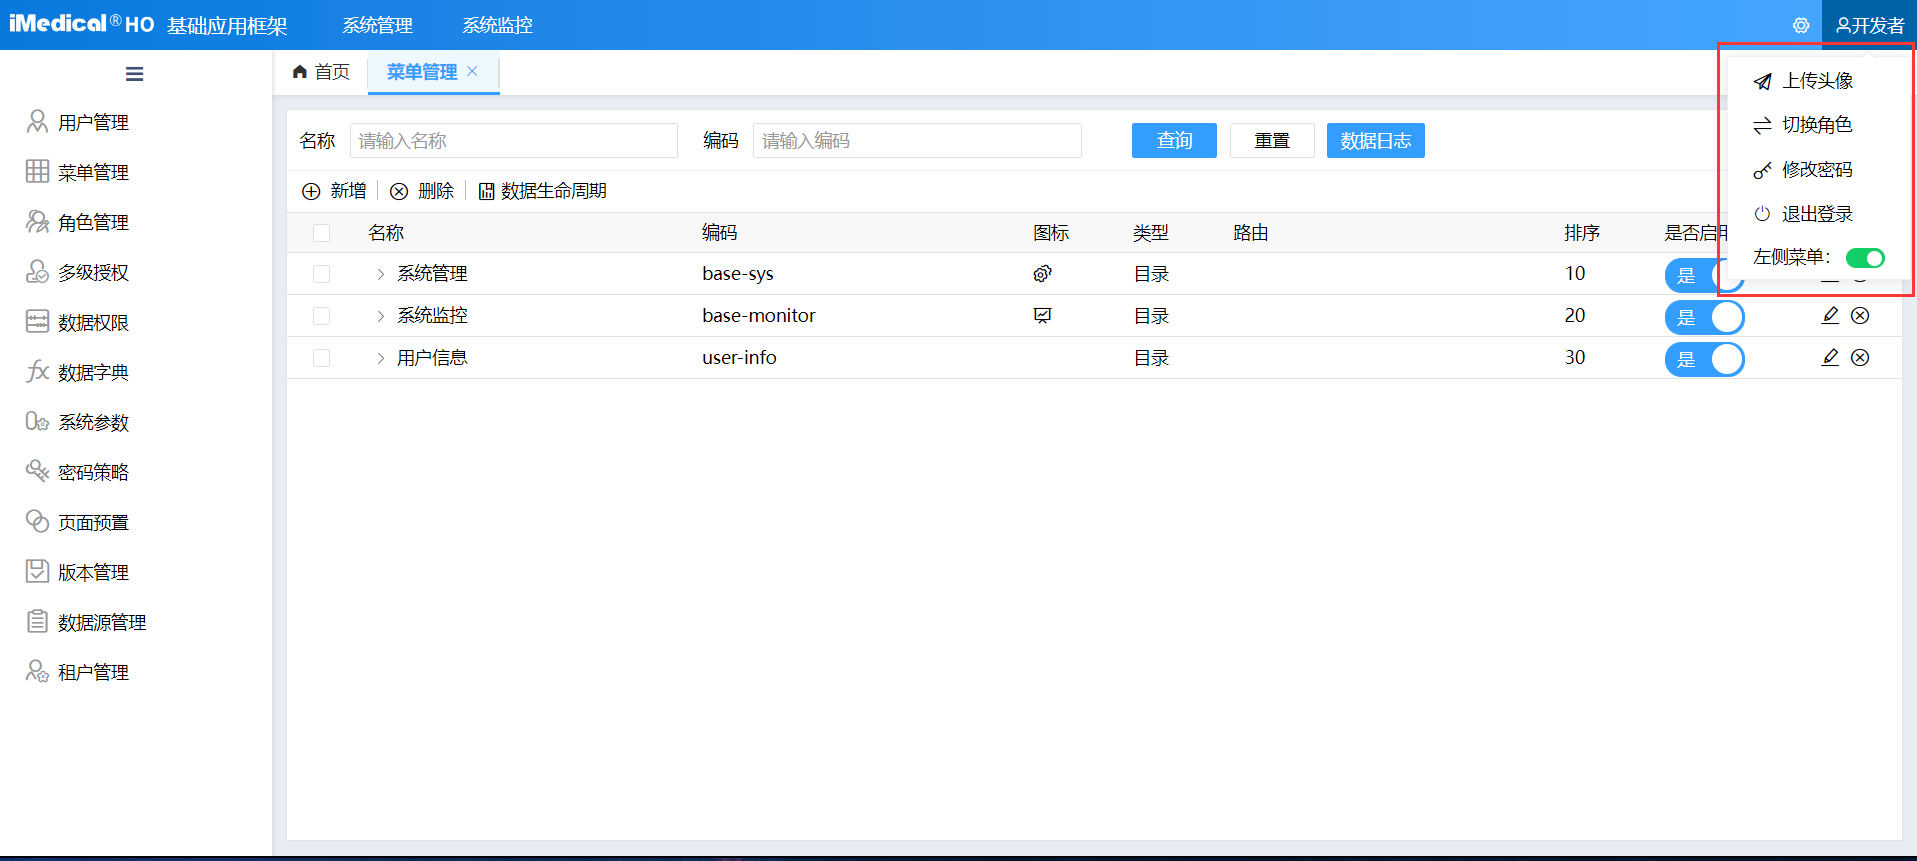The height and width of the screenshot is (861, 1917).
Task: Collapse sidebar with hamburger menu icon
Action: [134, 74]
